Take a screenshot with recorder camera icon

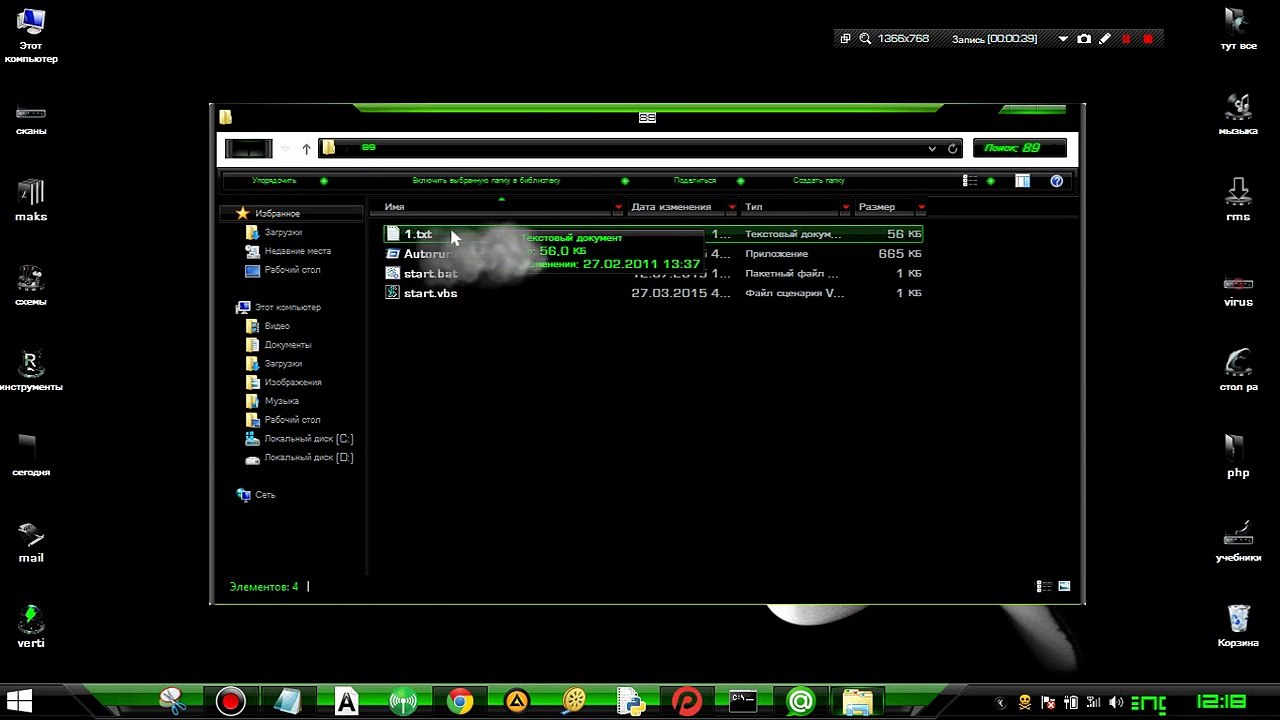pos(1084,39)
